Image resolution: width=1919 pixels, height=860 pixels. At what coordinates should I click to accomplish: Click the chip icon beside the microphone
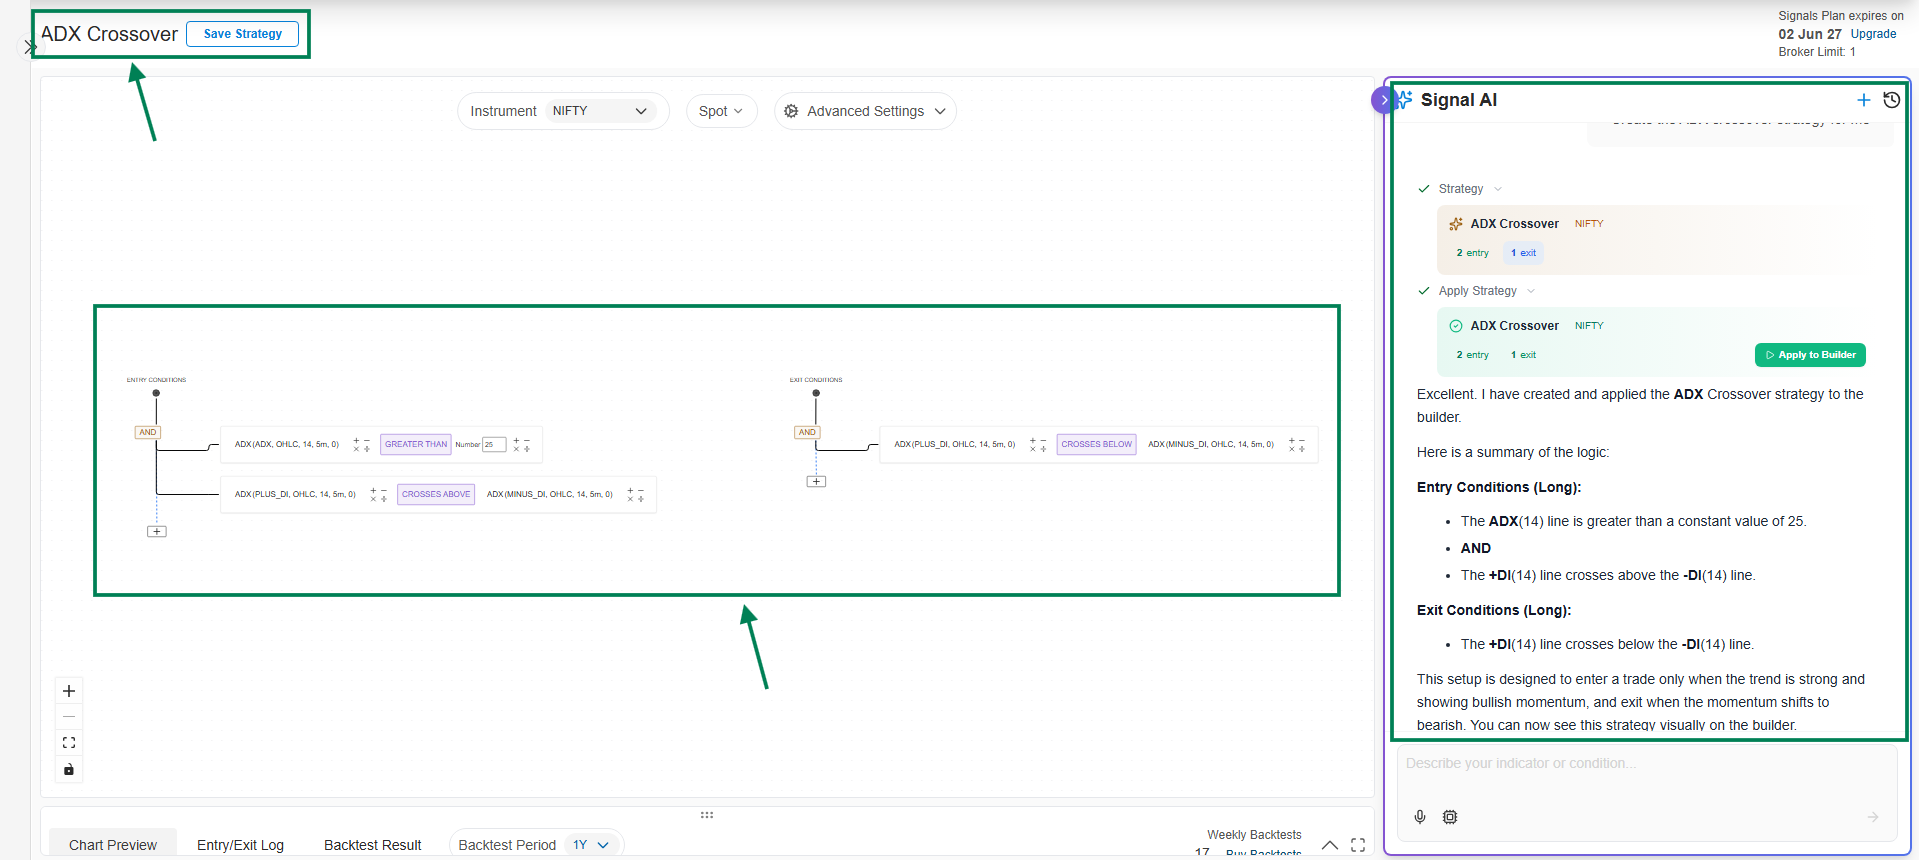coord(1450,817)
